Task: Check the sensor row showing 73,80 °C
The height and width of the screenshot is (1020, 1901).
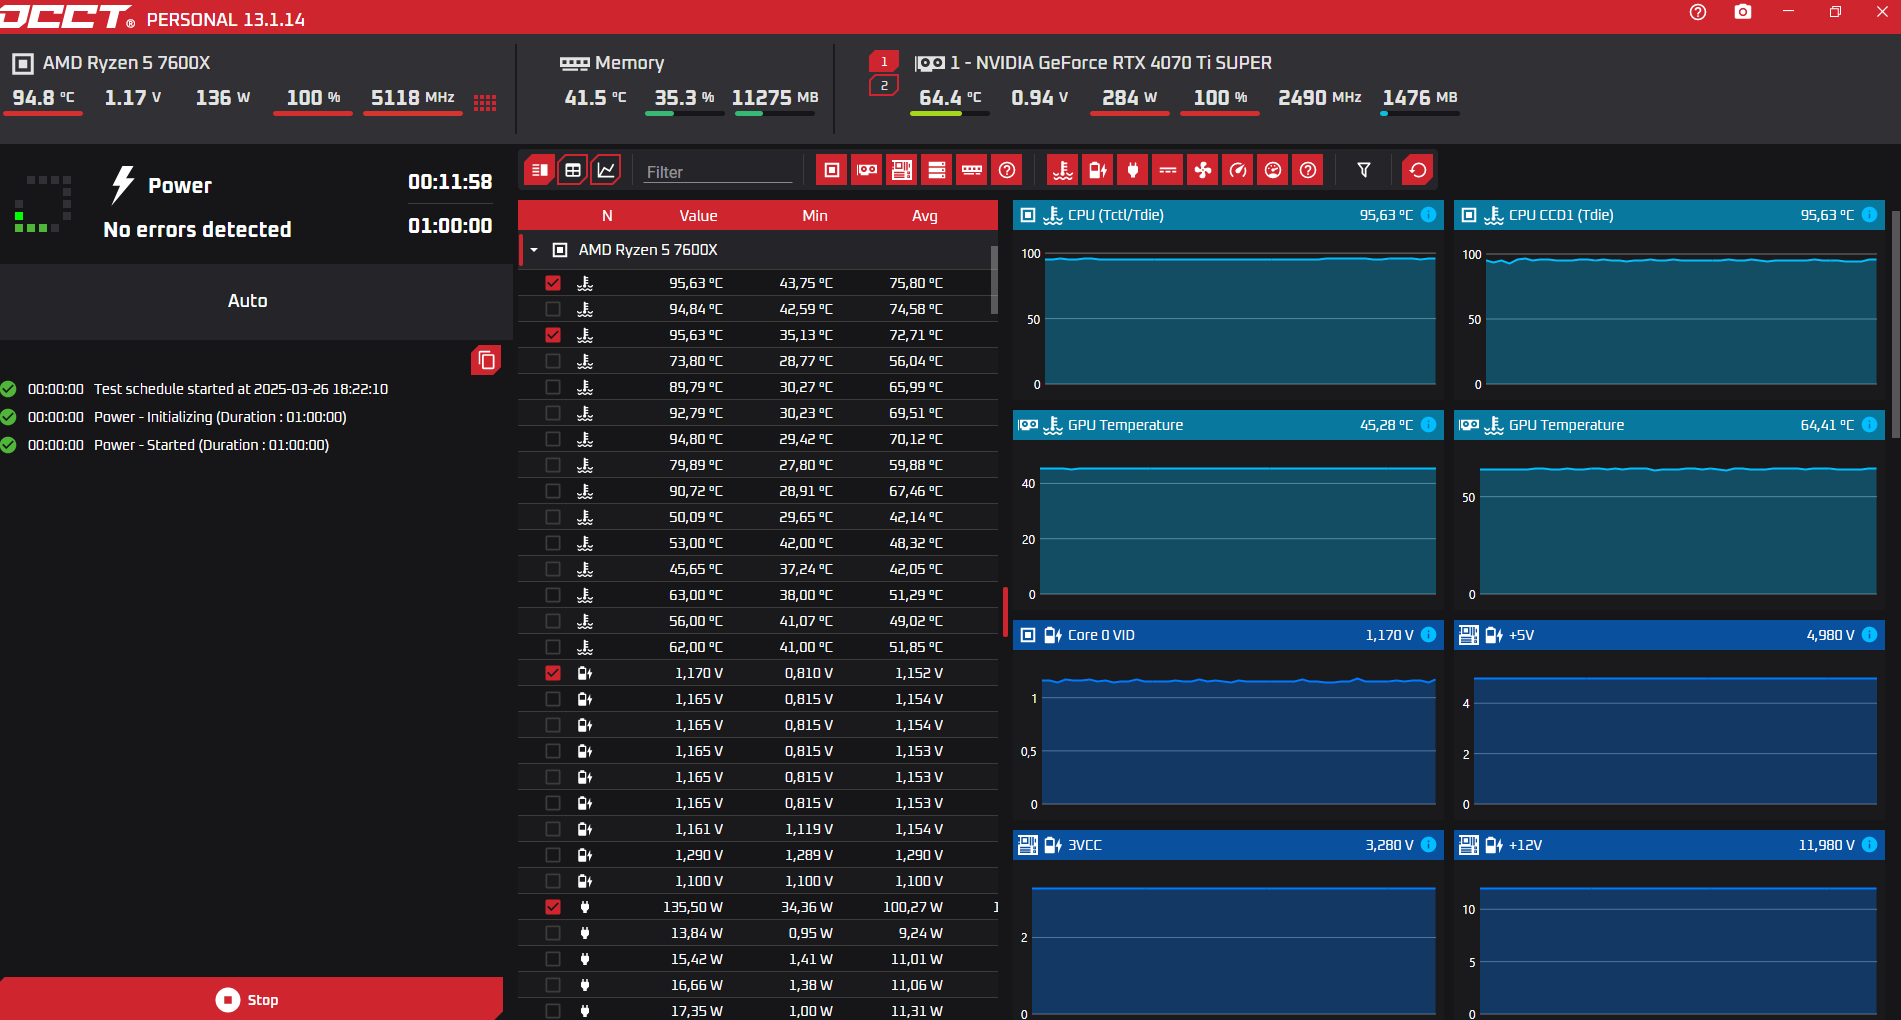Action: click(x=553, y=361)
